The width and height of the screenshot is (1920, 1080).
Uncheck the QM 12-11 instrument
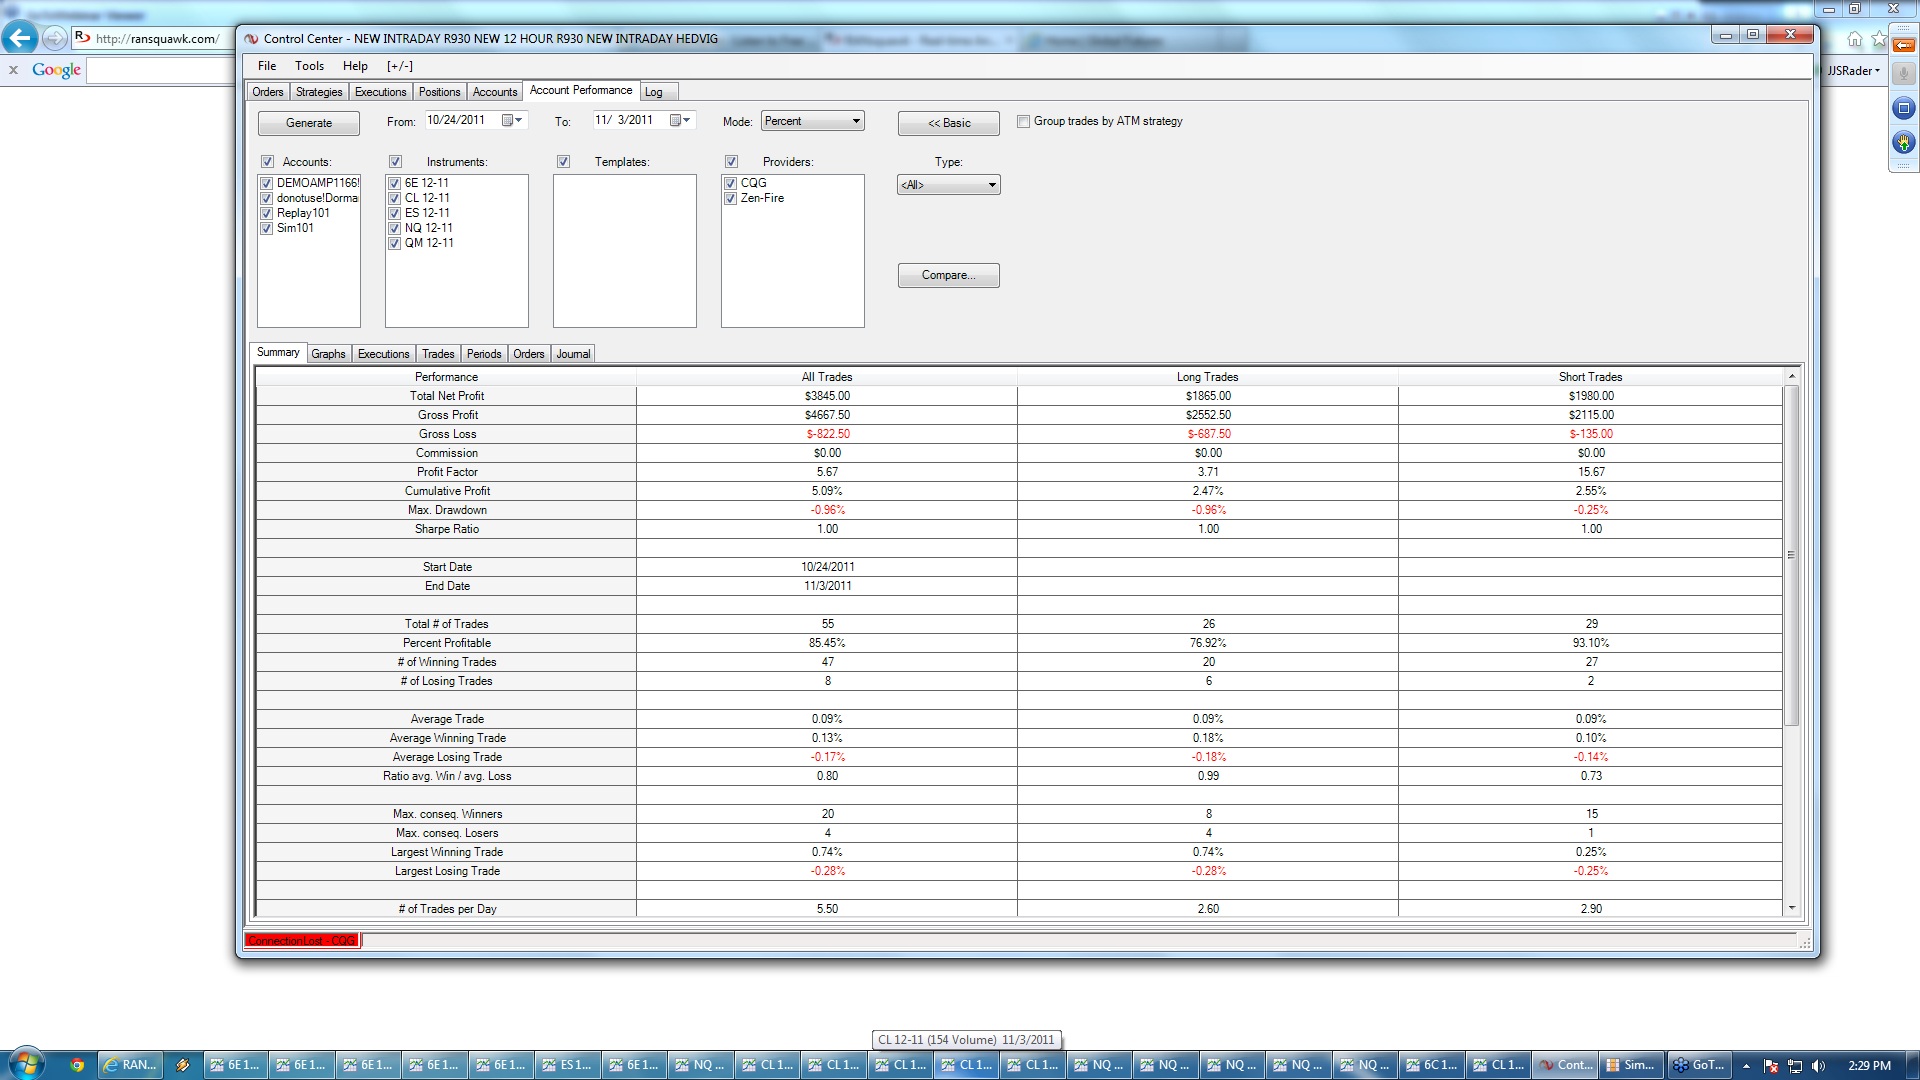click(394, 244)
